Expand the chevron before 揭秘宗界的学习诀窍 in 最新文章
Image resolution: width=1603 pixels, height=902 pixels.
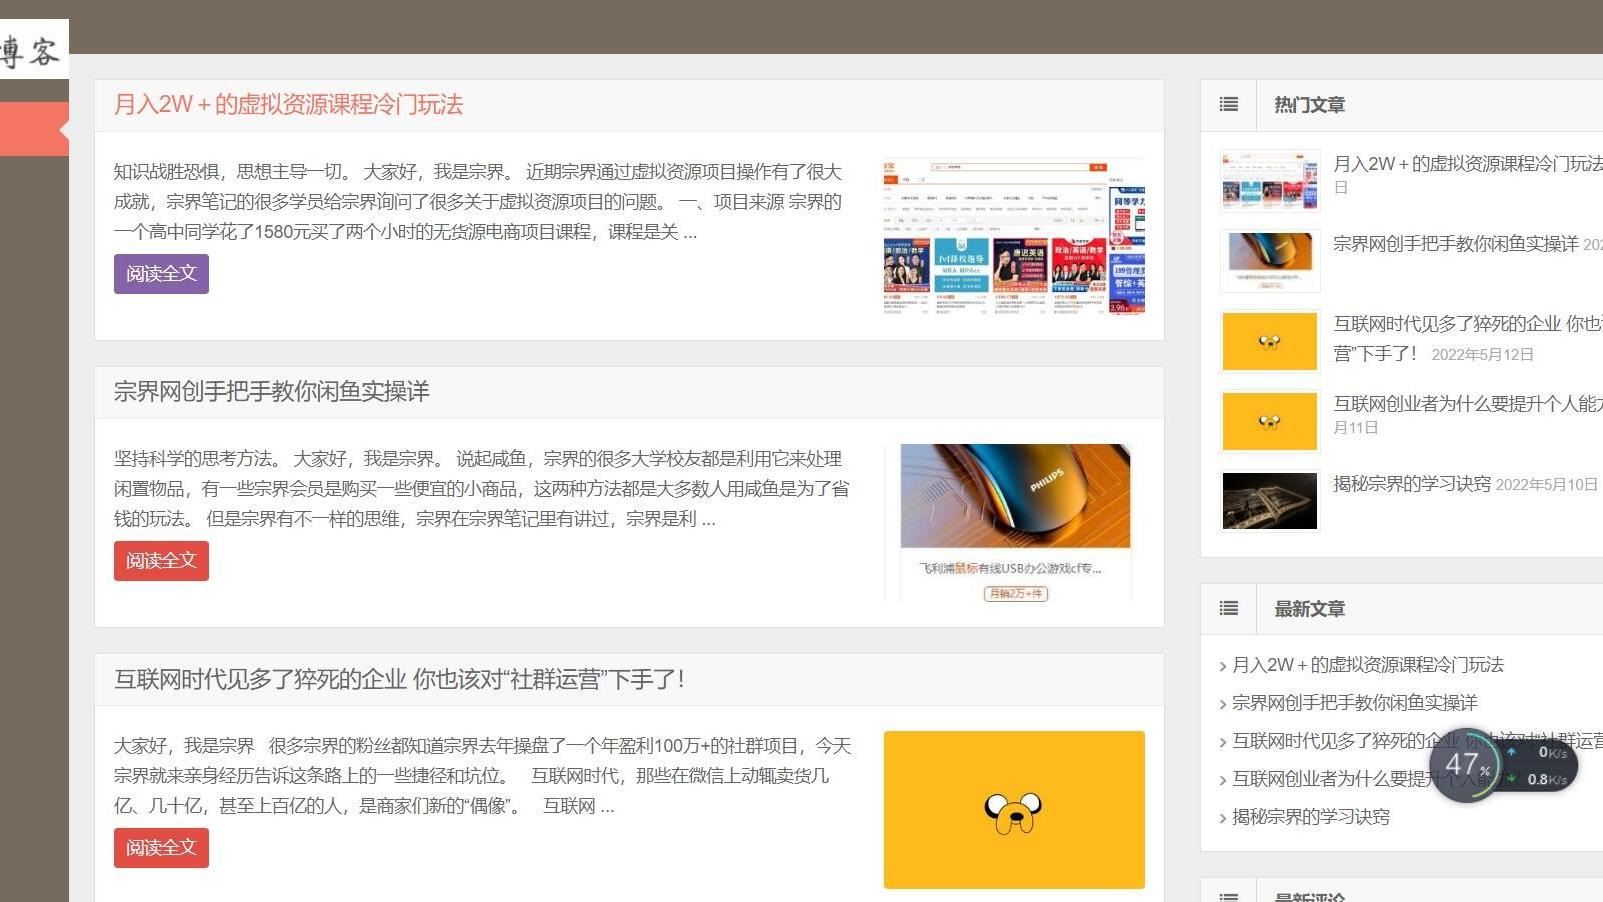[1222, 817]
